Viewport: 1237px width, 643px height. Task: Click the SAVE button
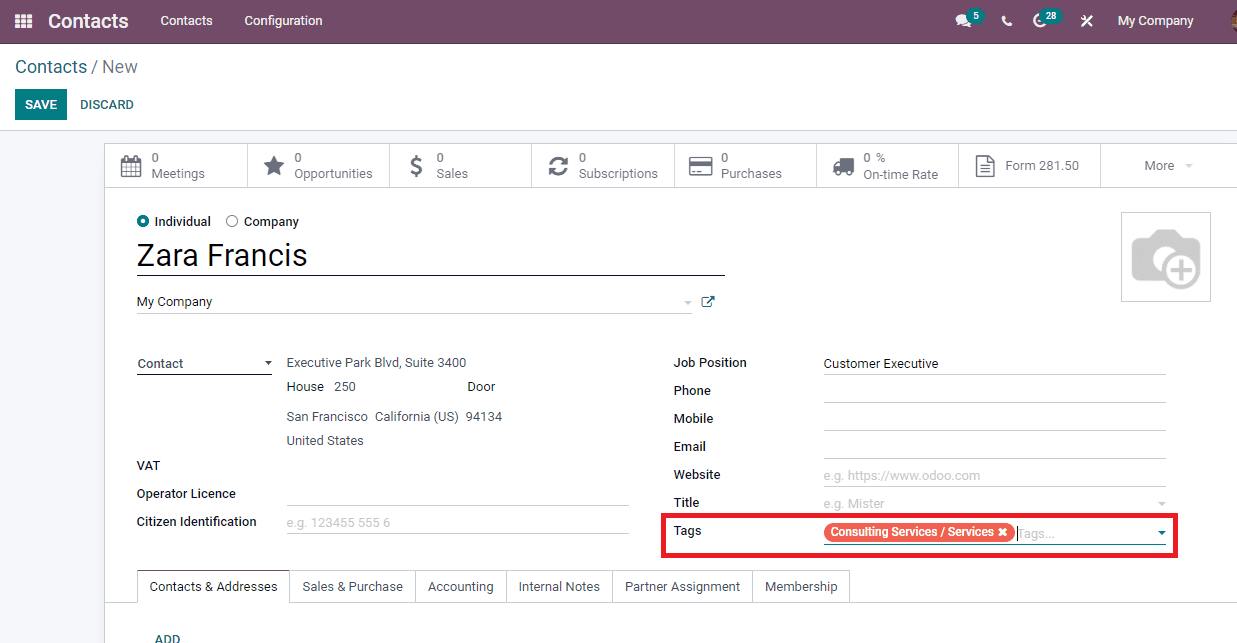[41, 105]
